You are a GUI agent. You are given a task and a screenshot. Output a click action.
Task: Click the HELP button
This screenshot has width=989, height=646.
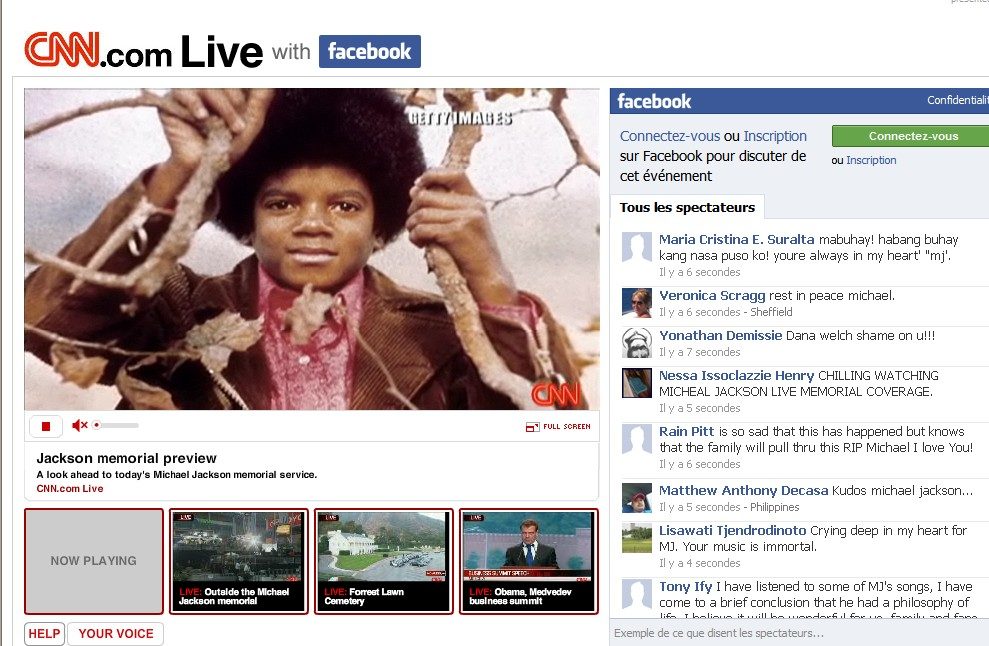pyautogui.click(x=44, y=633)
